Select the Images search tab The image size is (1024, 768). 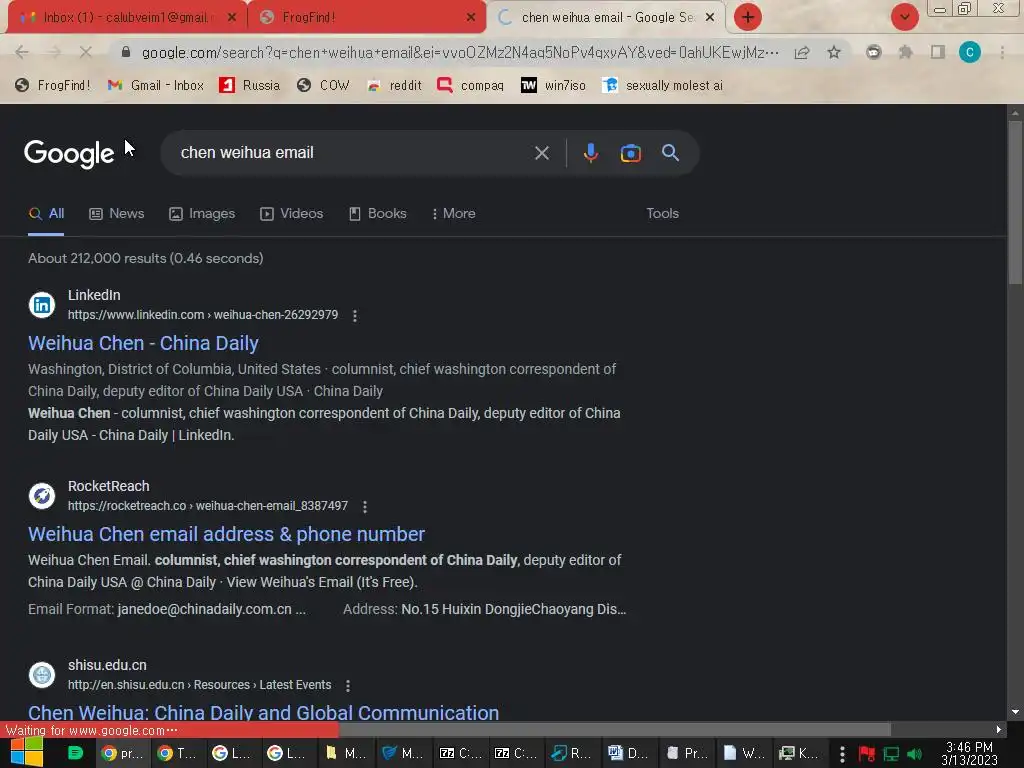point(202,214)
